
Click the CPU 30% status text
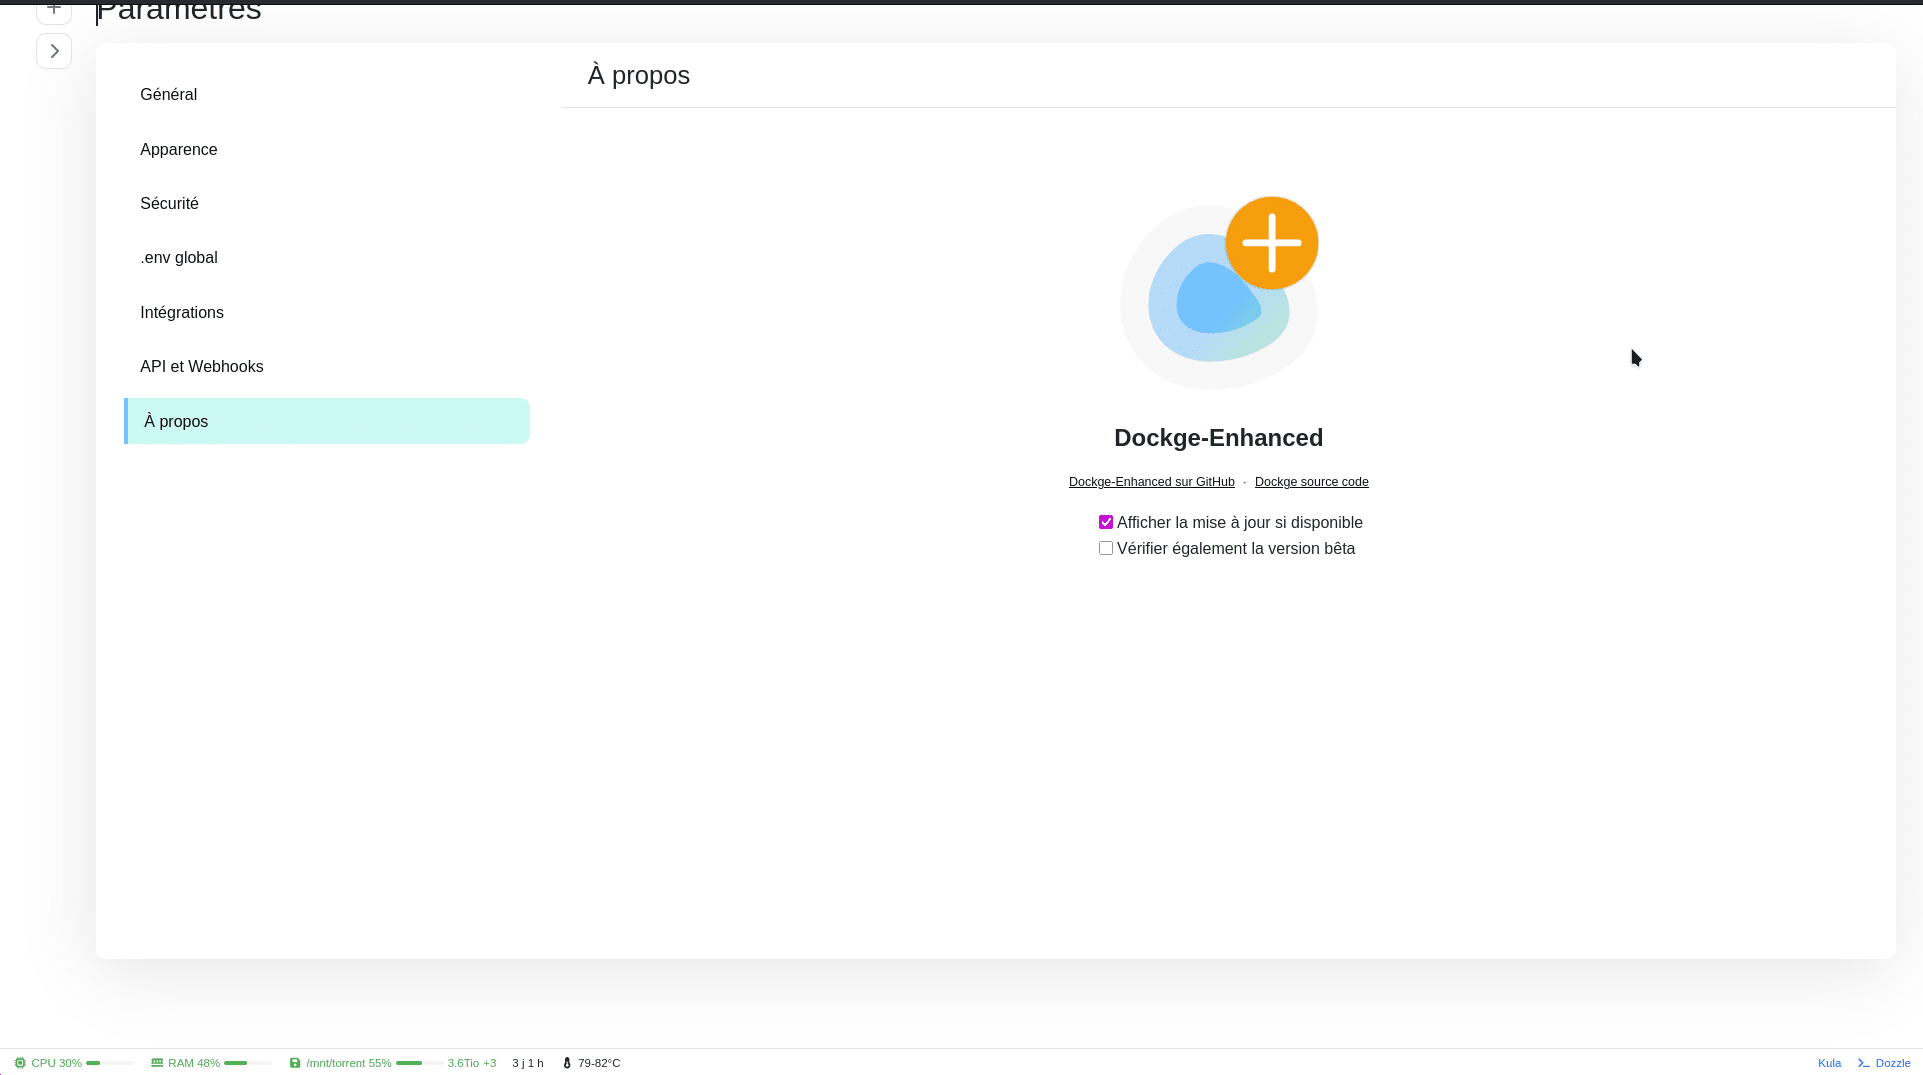coord(56,1063)
